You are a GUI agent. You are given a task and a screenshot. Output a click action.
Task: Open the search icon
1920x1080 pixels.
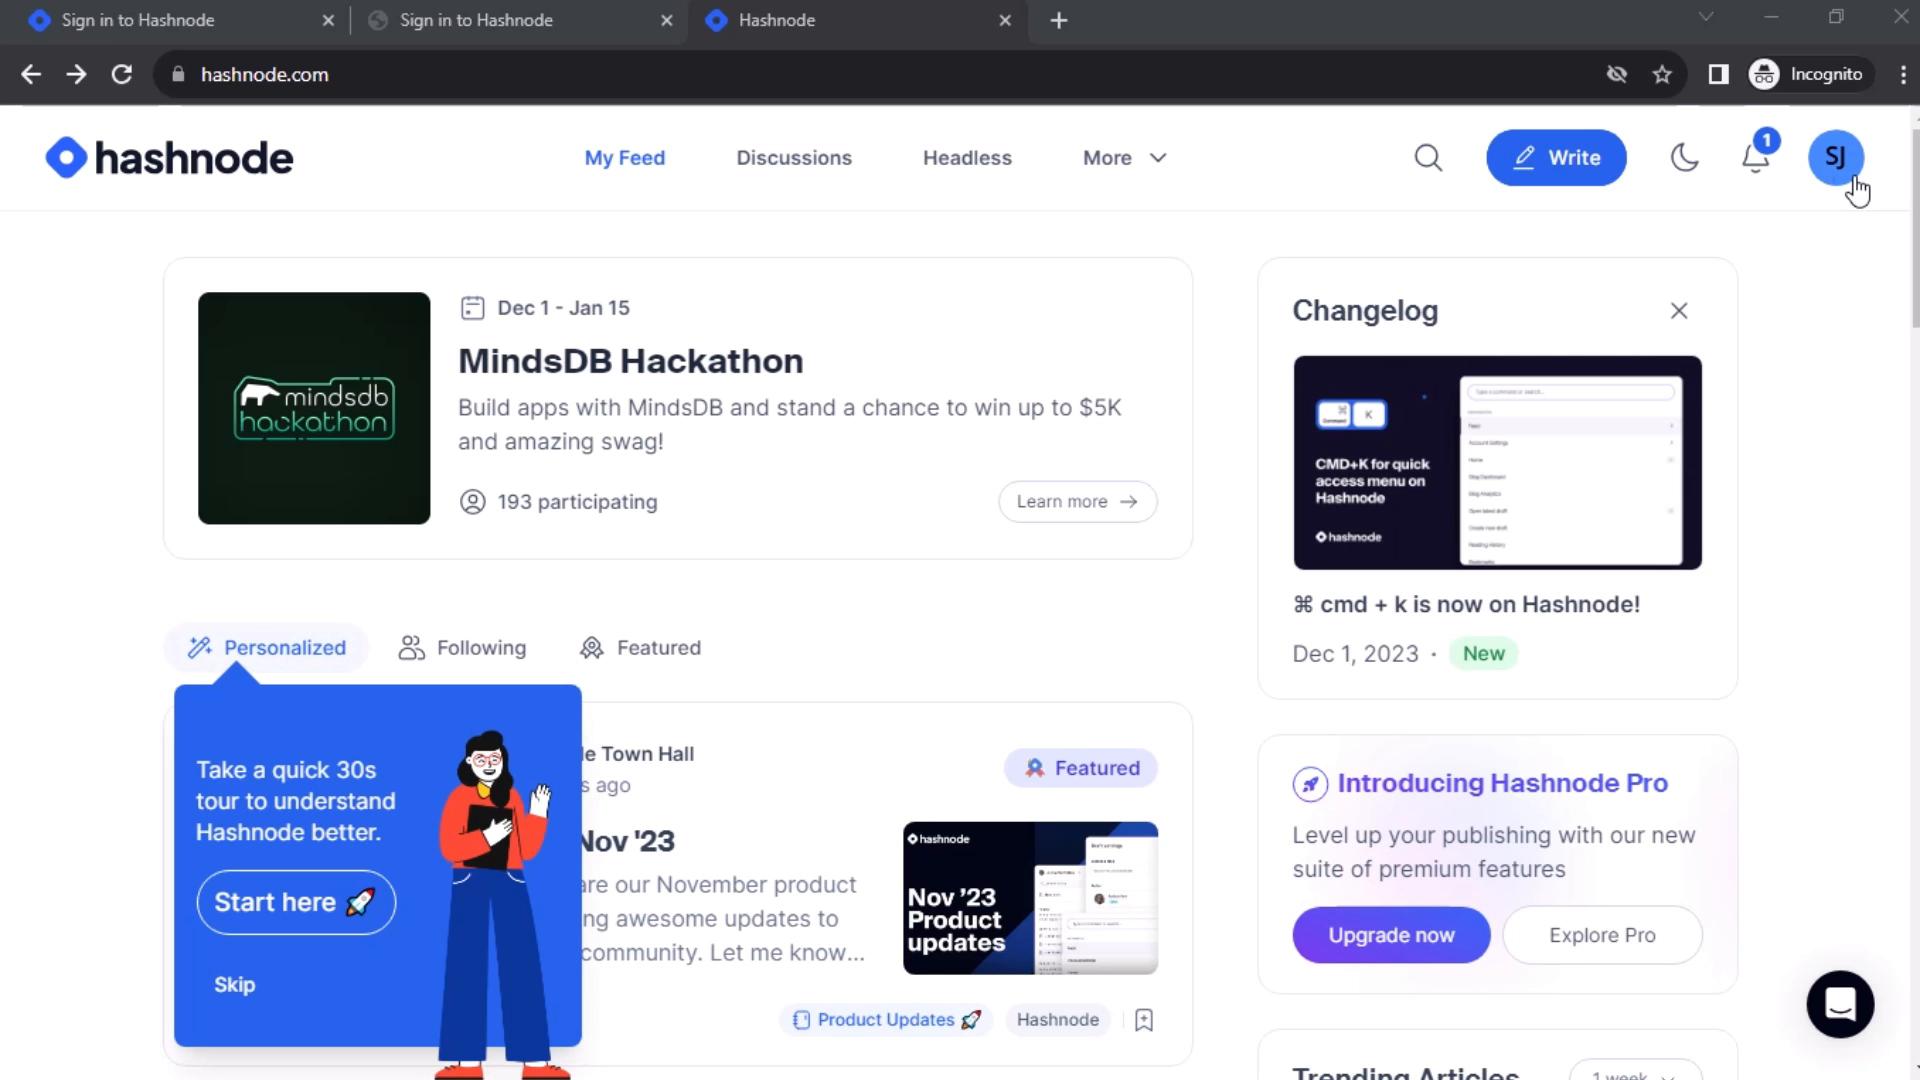pyautogui.click(x=1428, y=157)
